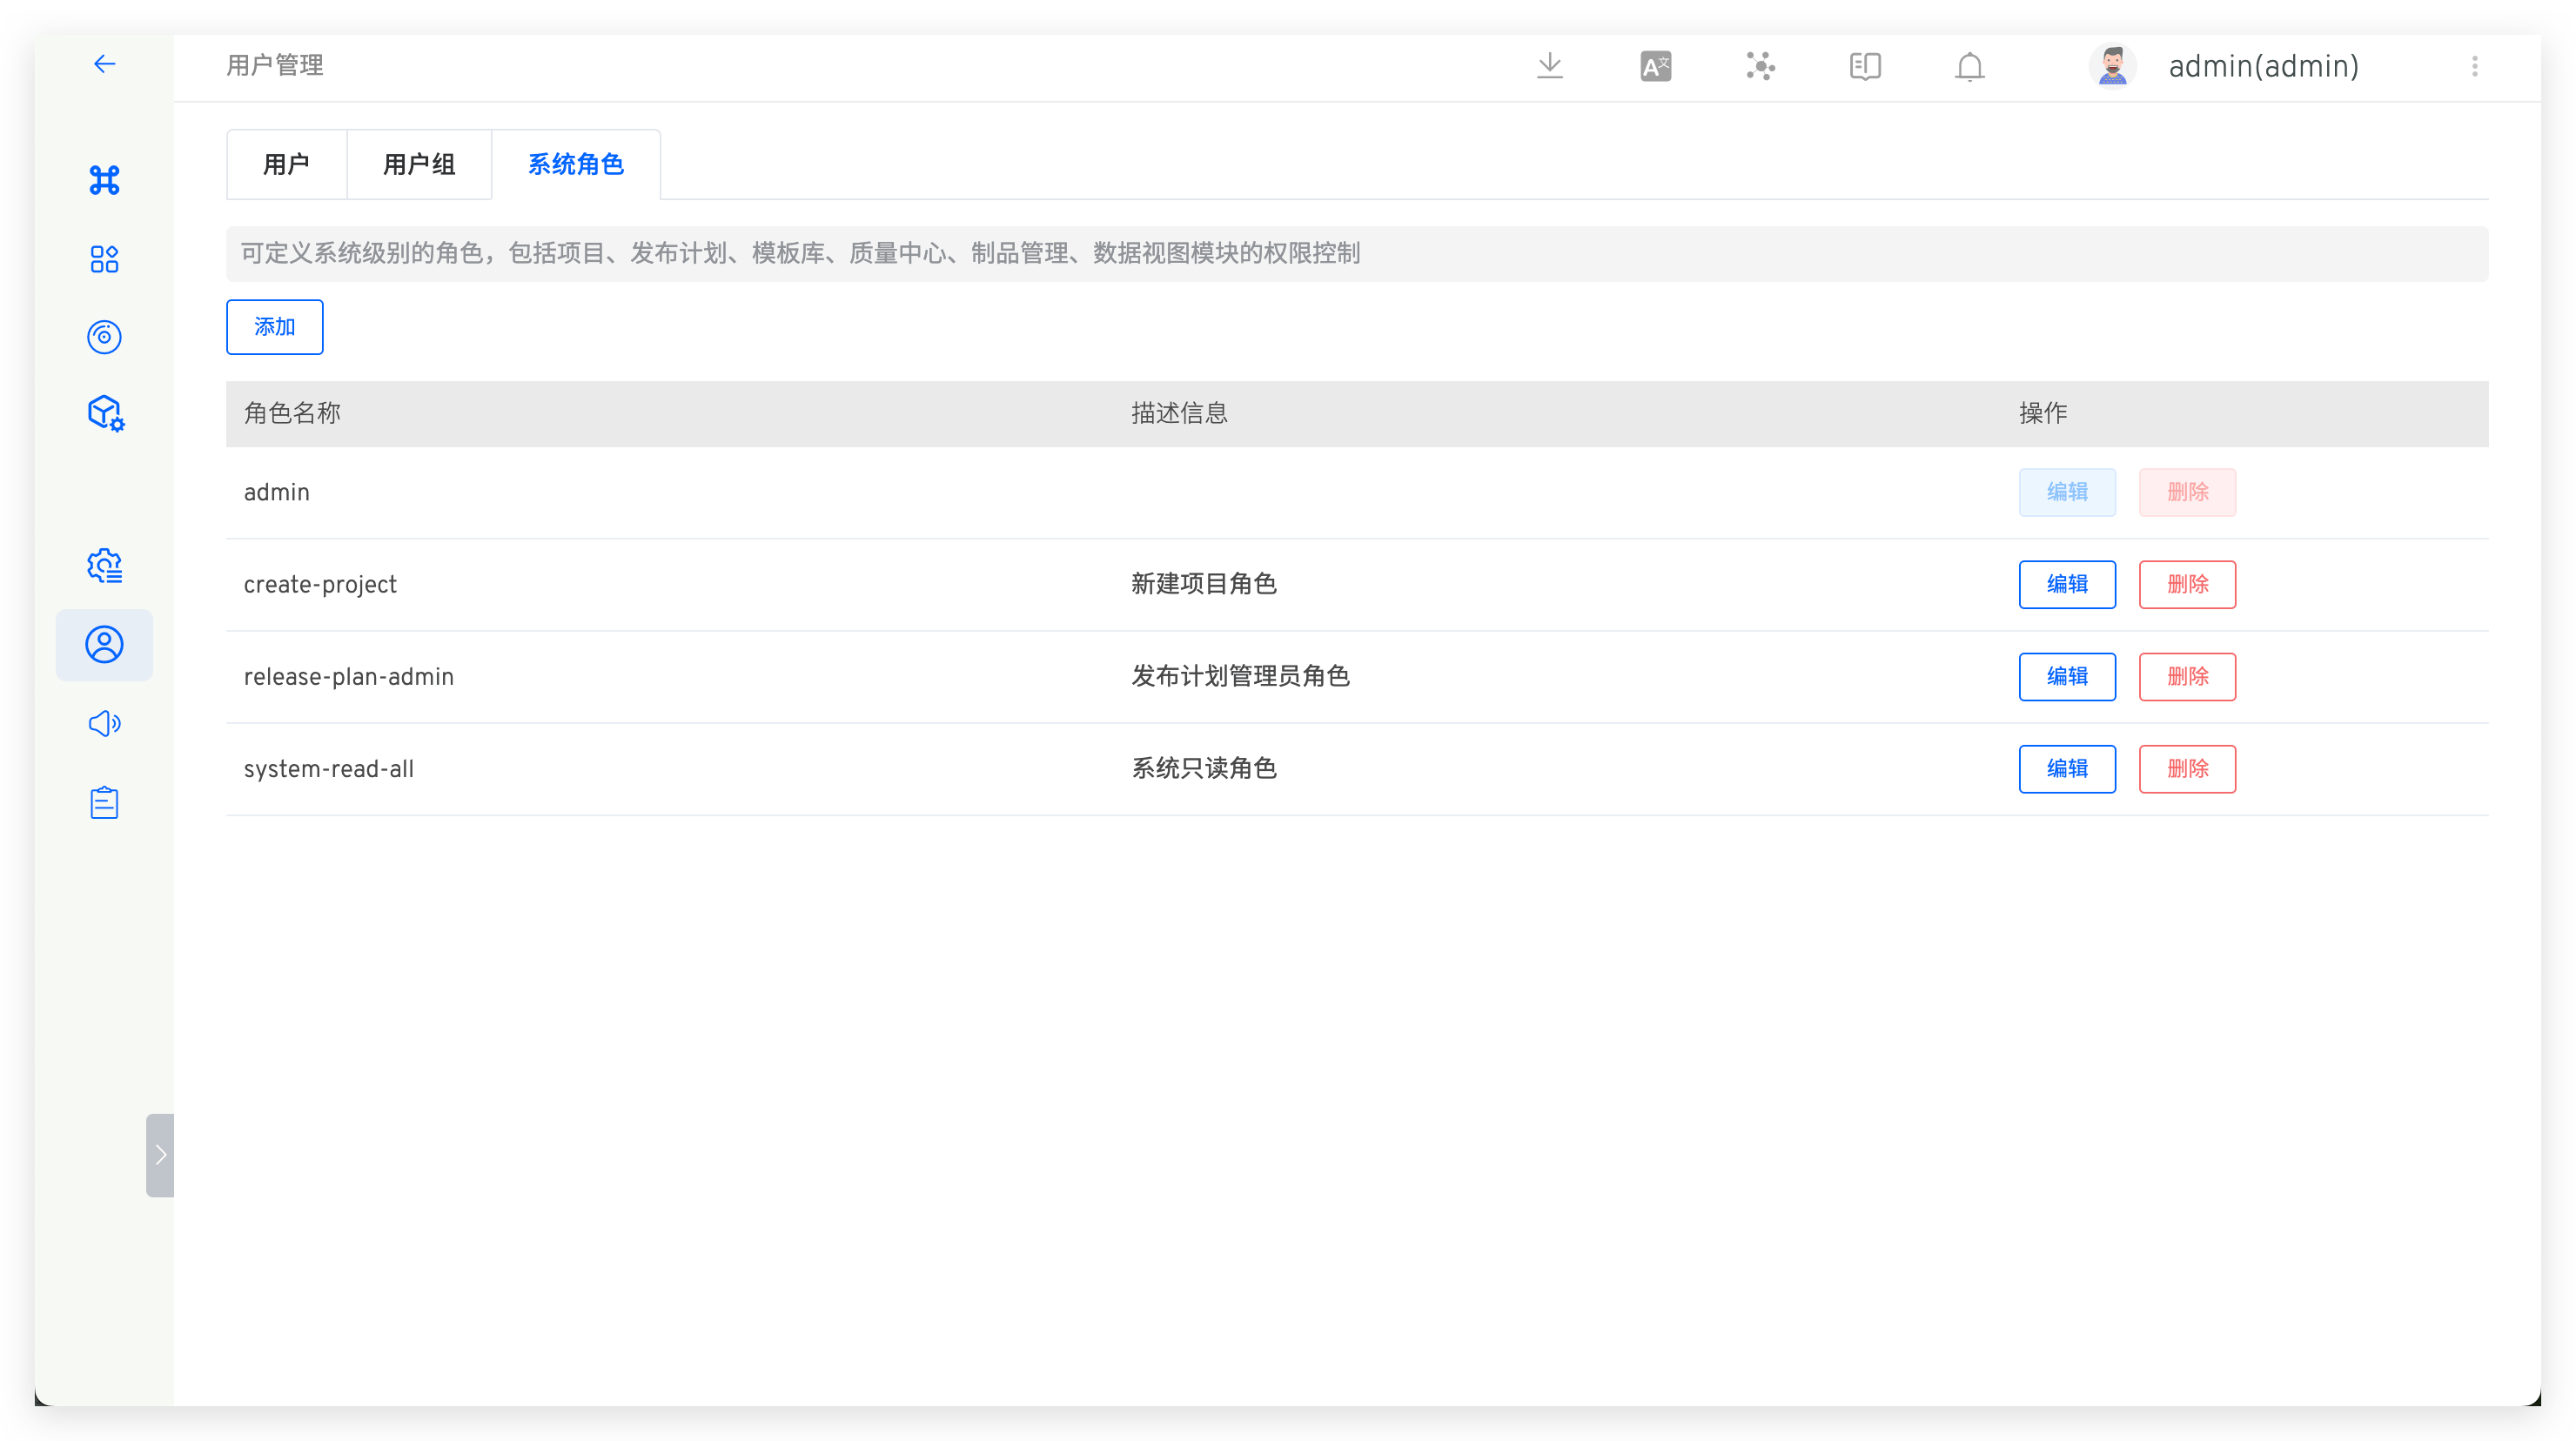Screen dimensions: 2576x1441
Task: Select the user management sidebar icon
Action: 104,645
